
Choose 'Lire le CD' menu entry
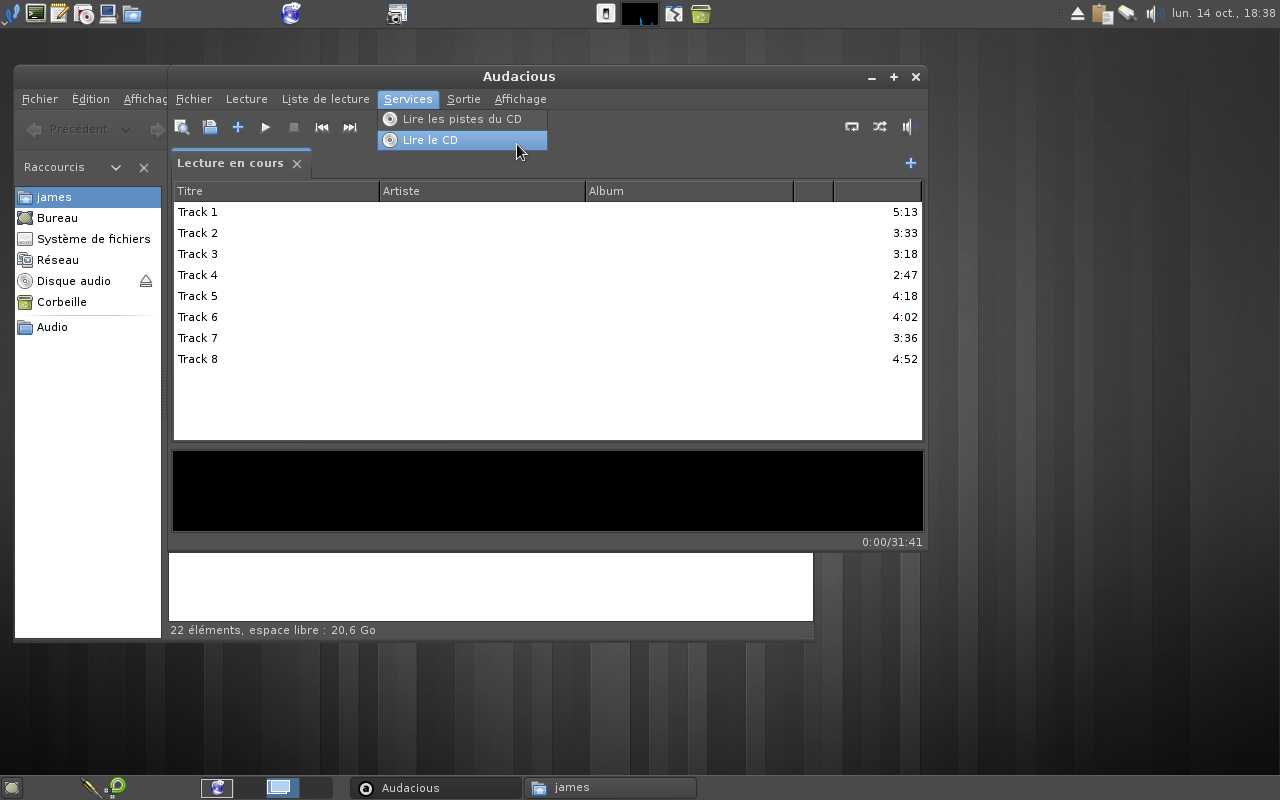(x=462, y=140)
